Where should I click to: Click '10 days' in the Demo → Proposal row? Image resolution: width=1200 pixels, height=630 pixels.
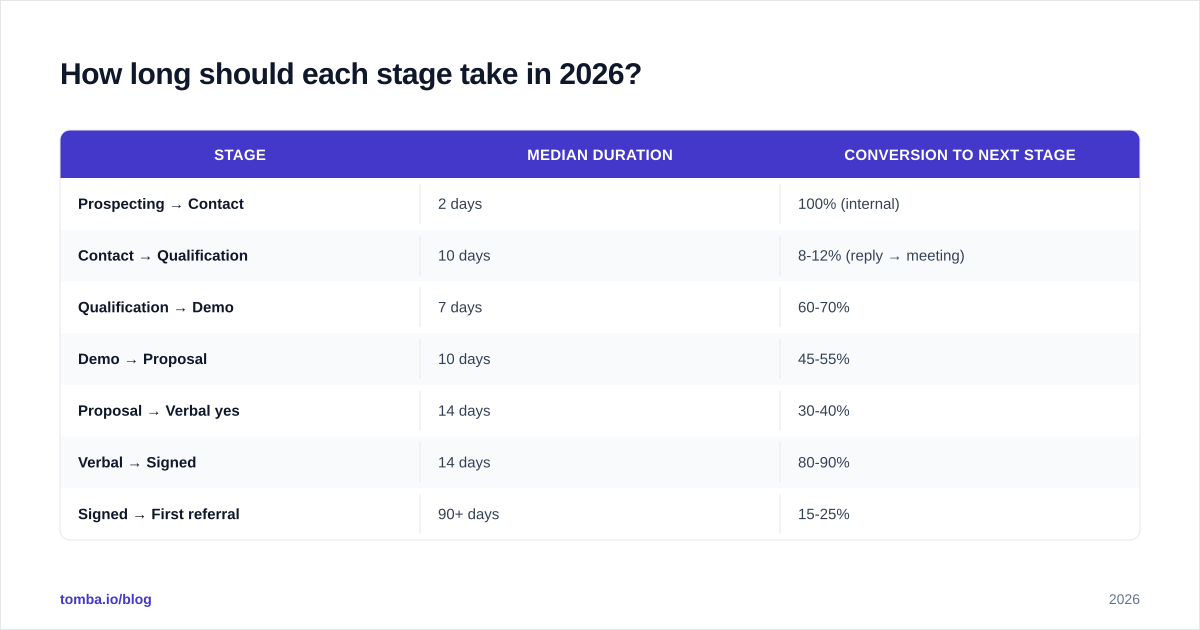[x=600, y=359]
